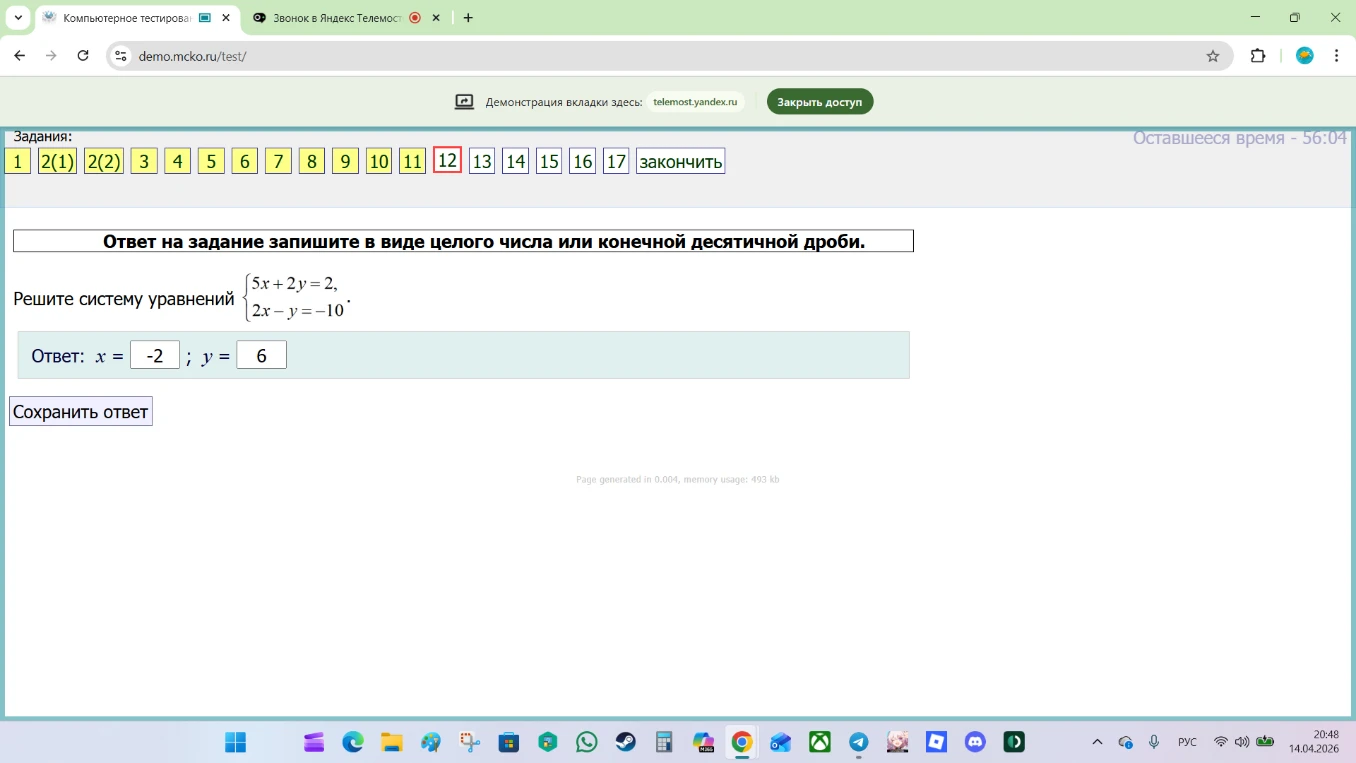This screenshot has height=763, width=1356.
Task: Bookmark this page with the star icon
Action: 1213,56
